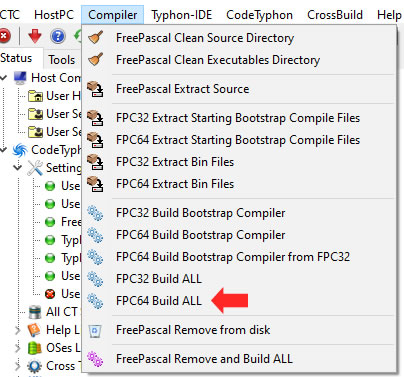404x377 pixels.
Task: Click the Host Computer monitor icon in tree
Action: (20, 78)
